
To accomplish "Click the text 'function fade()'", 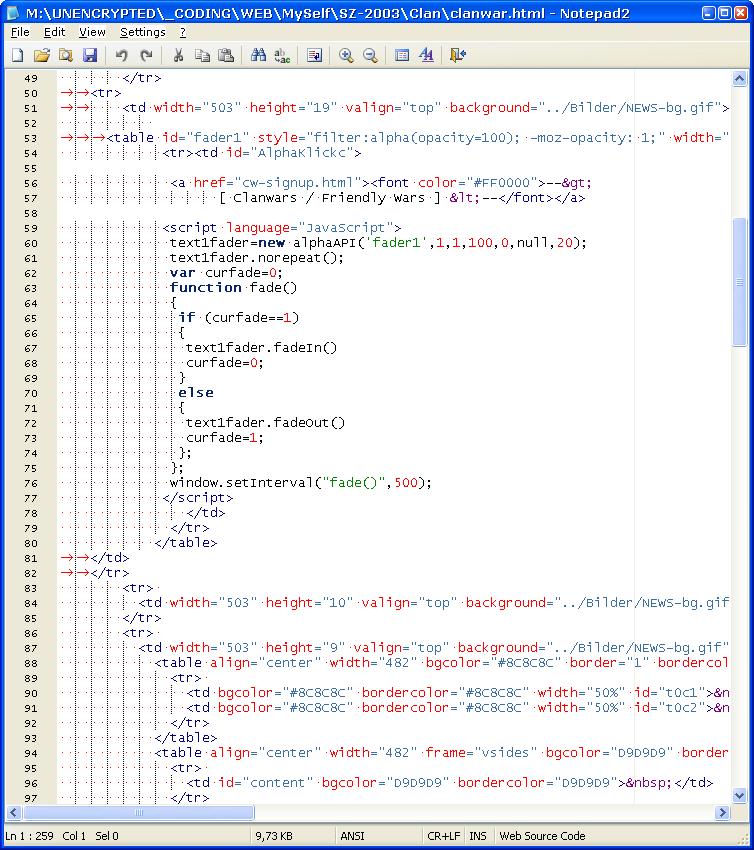I will pyautogui.click(x=234, y=287).
